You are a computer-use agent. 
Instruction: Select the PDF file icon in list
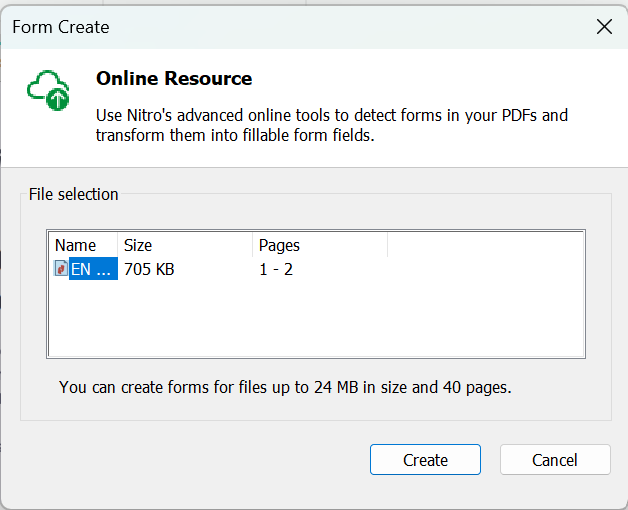pyautogui.click(x=61, y=268)
